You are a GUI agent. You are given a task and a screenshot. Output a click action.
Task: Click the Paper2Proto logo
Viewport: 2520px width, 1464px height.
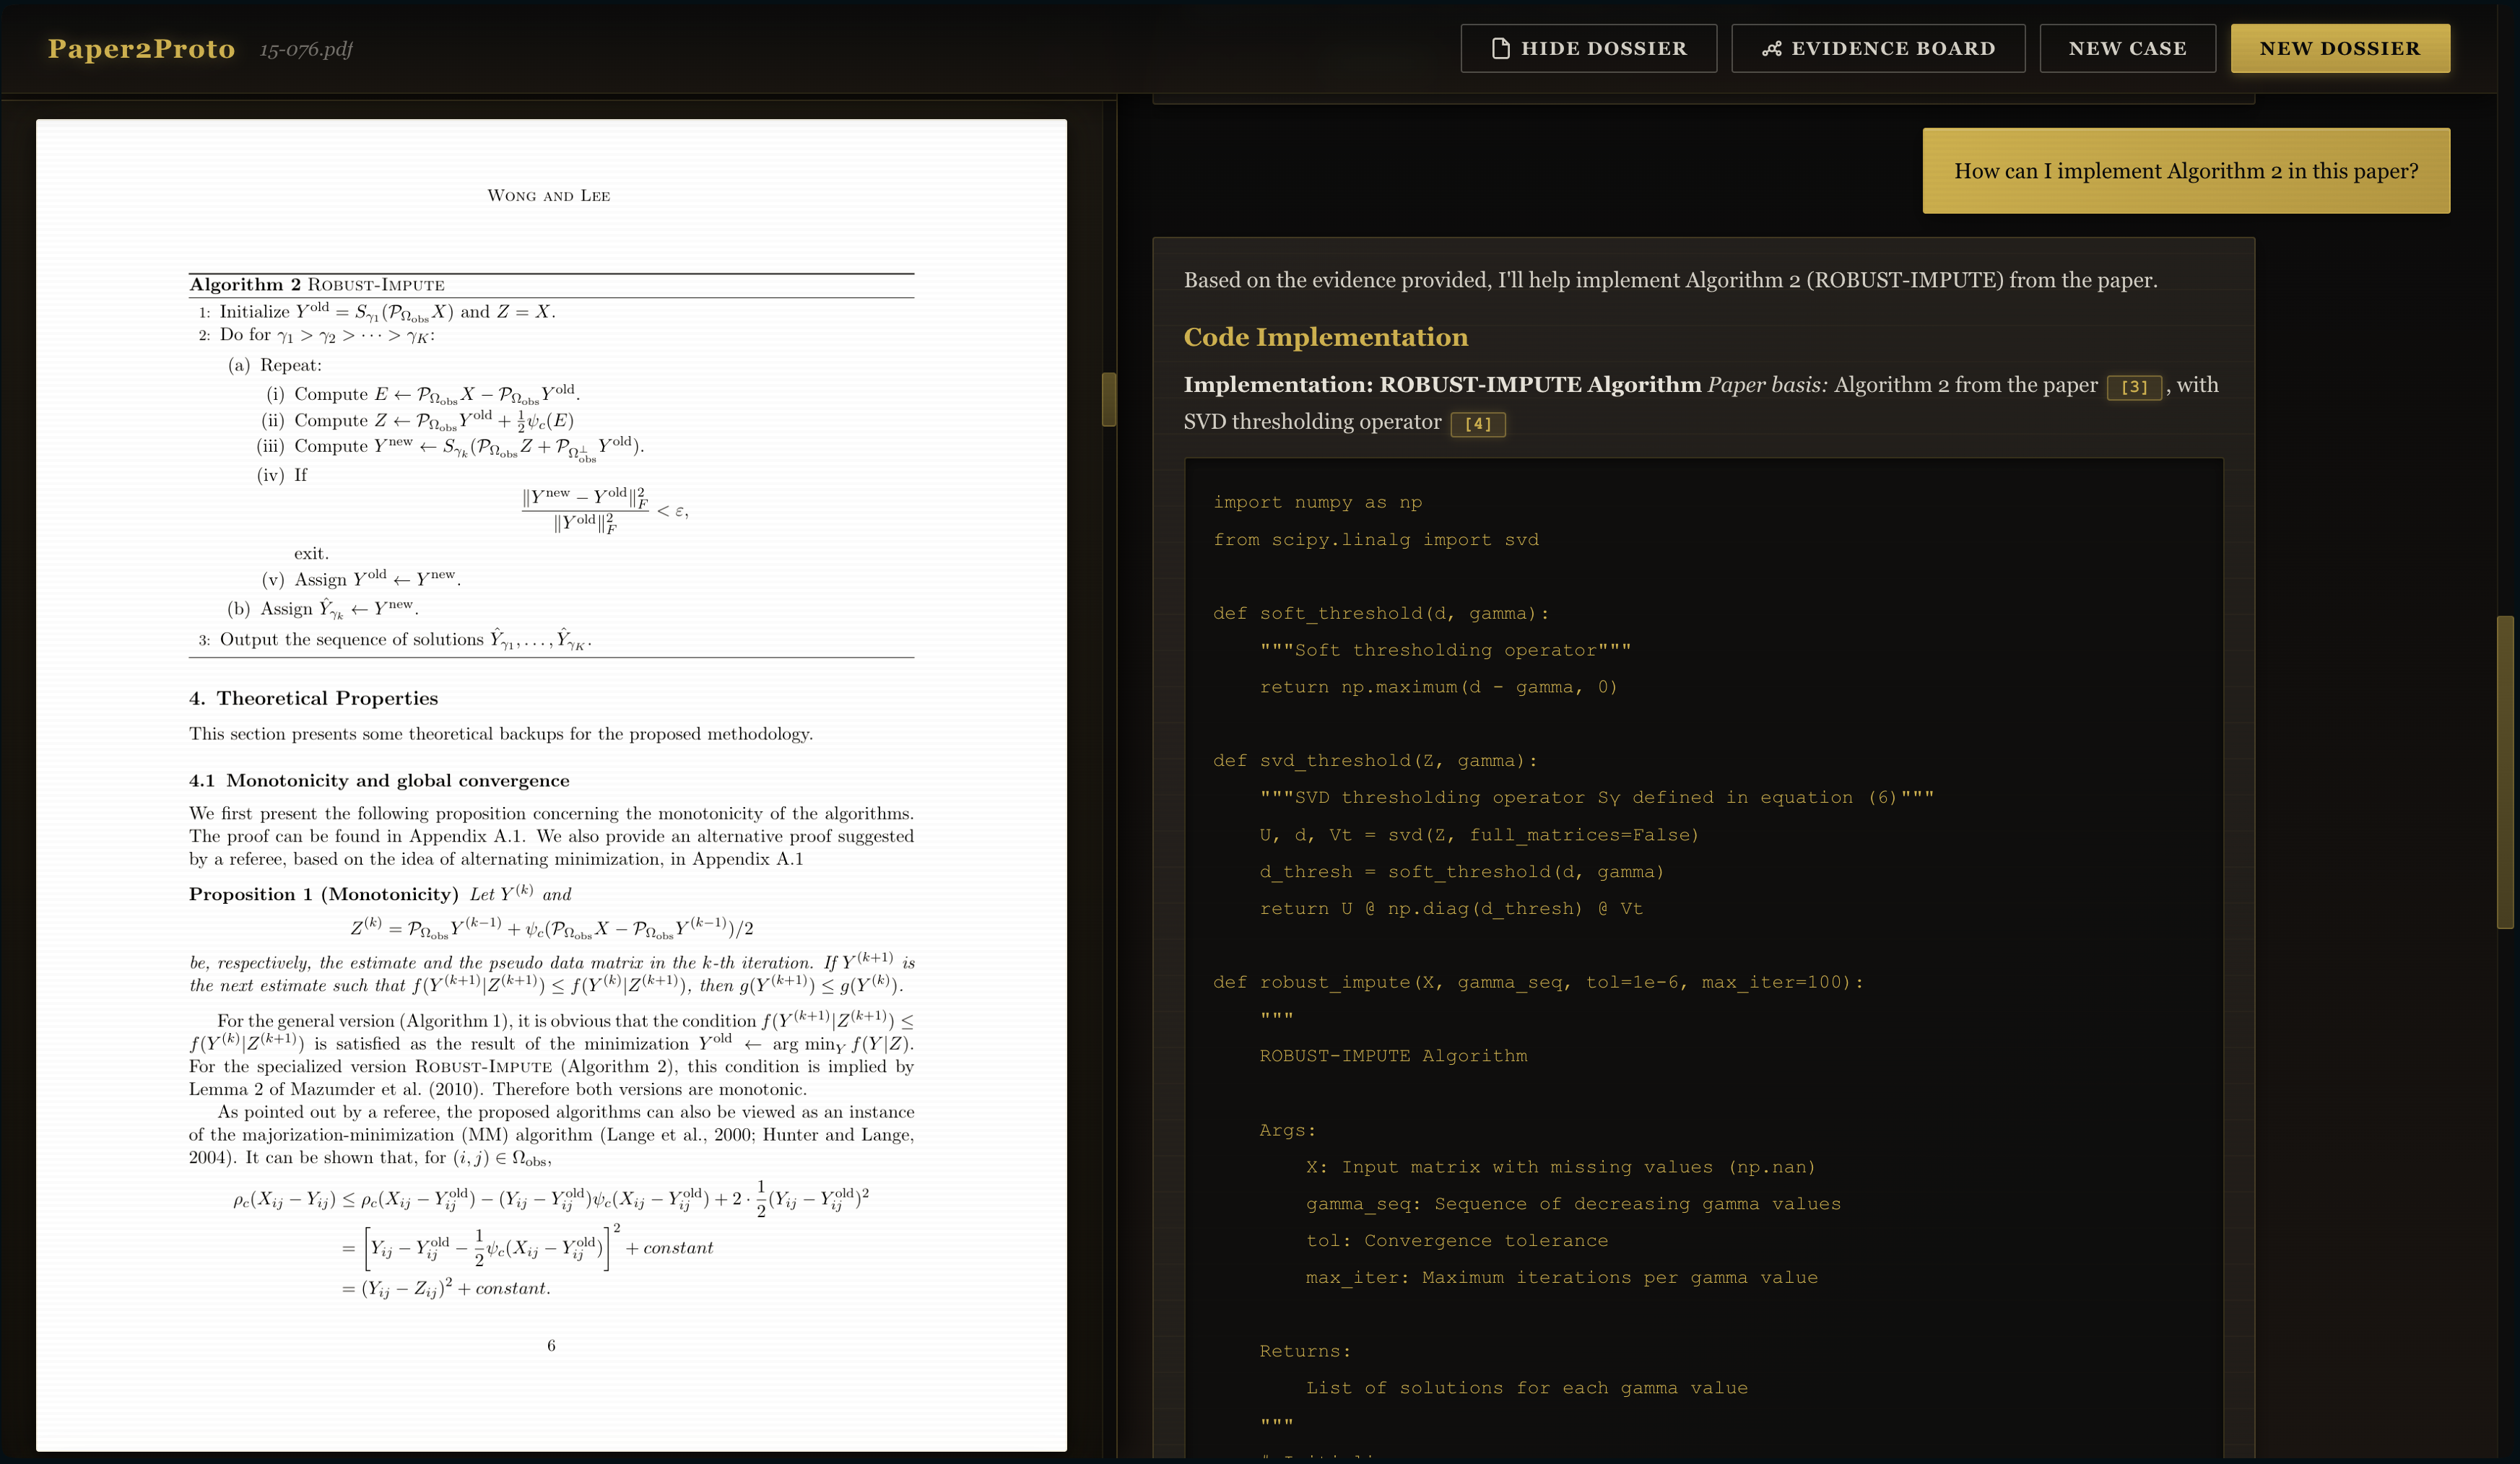click(x=141, y=48)
